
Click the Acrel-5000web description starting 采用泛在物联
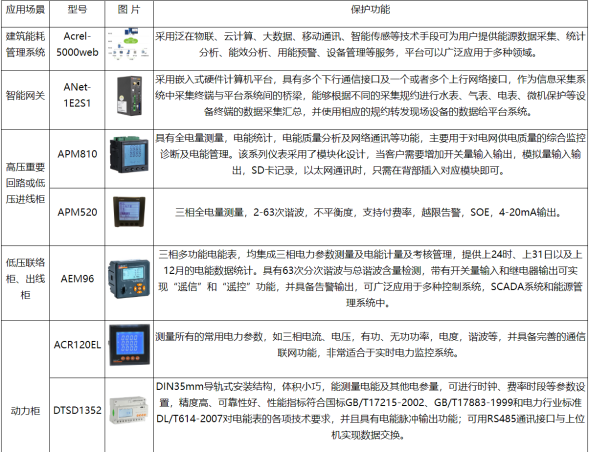click(370, 44)
